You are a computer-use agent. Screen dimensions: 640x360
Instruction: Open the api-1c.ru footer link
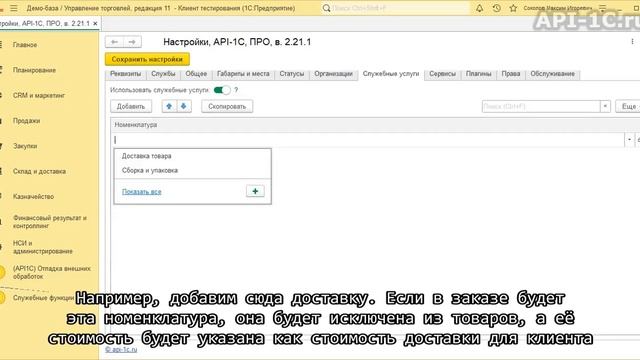coord(121,349)
